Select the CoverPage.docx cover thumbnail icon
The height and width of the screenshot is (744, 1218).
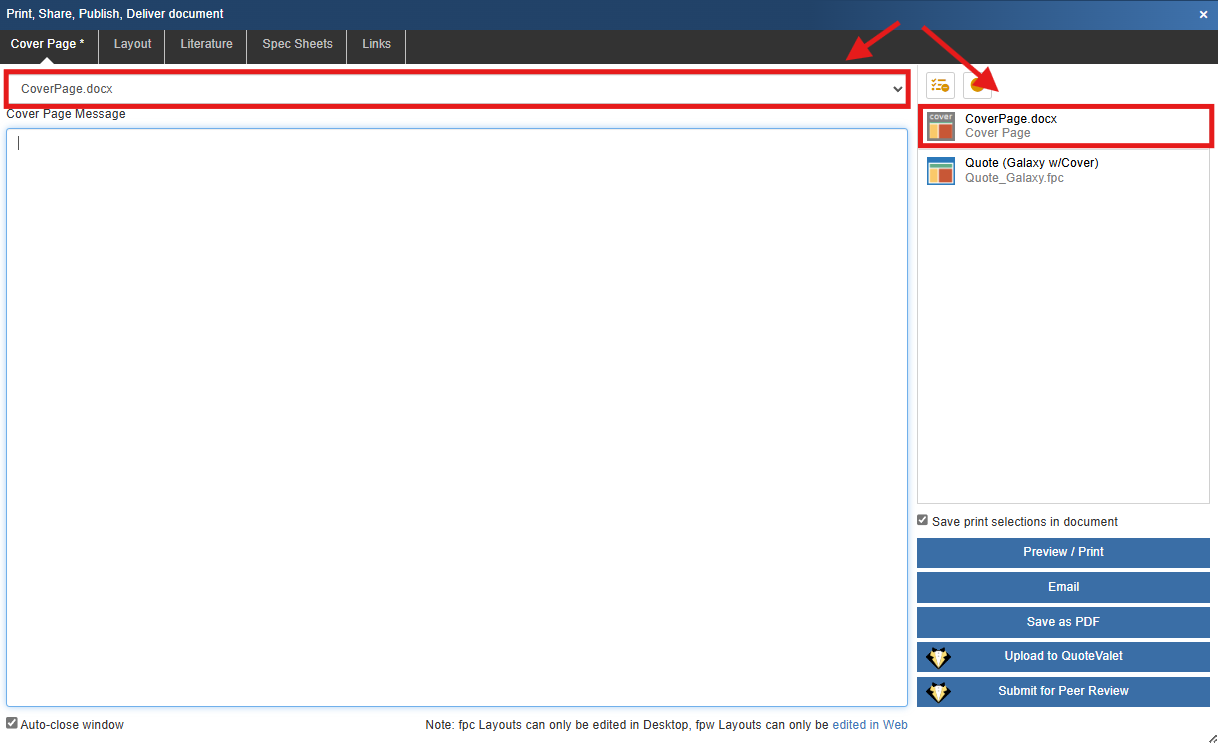pos(941,126)
